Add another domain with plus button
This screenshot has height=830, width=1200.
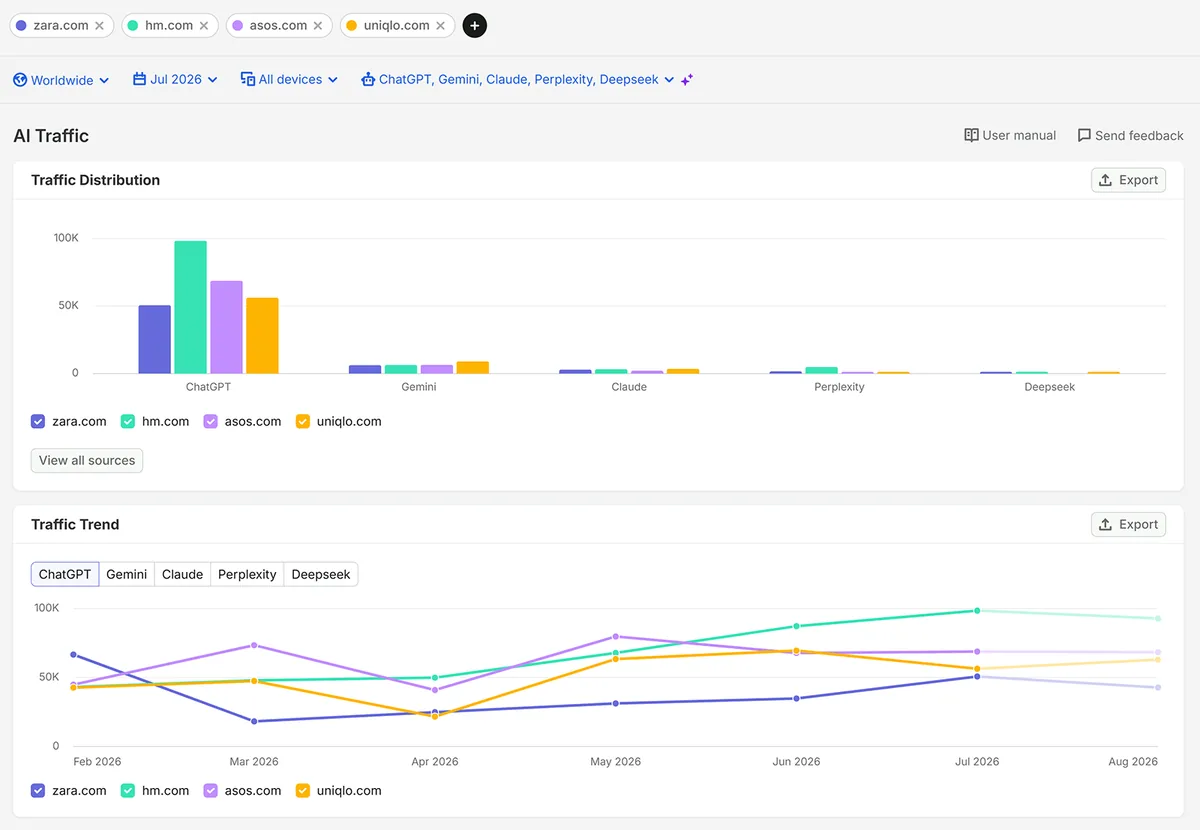coord(475,26)
